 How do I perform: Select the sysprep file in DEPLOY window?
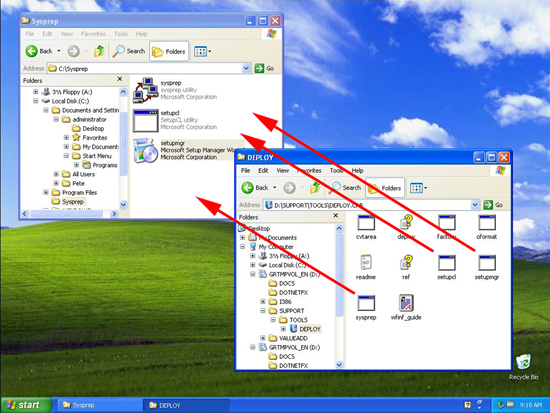tap(366, 307)
